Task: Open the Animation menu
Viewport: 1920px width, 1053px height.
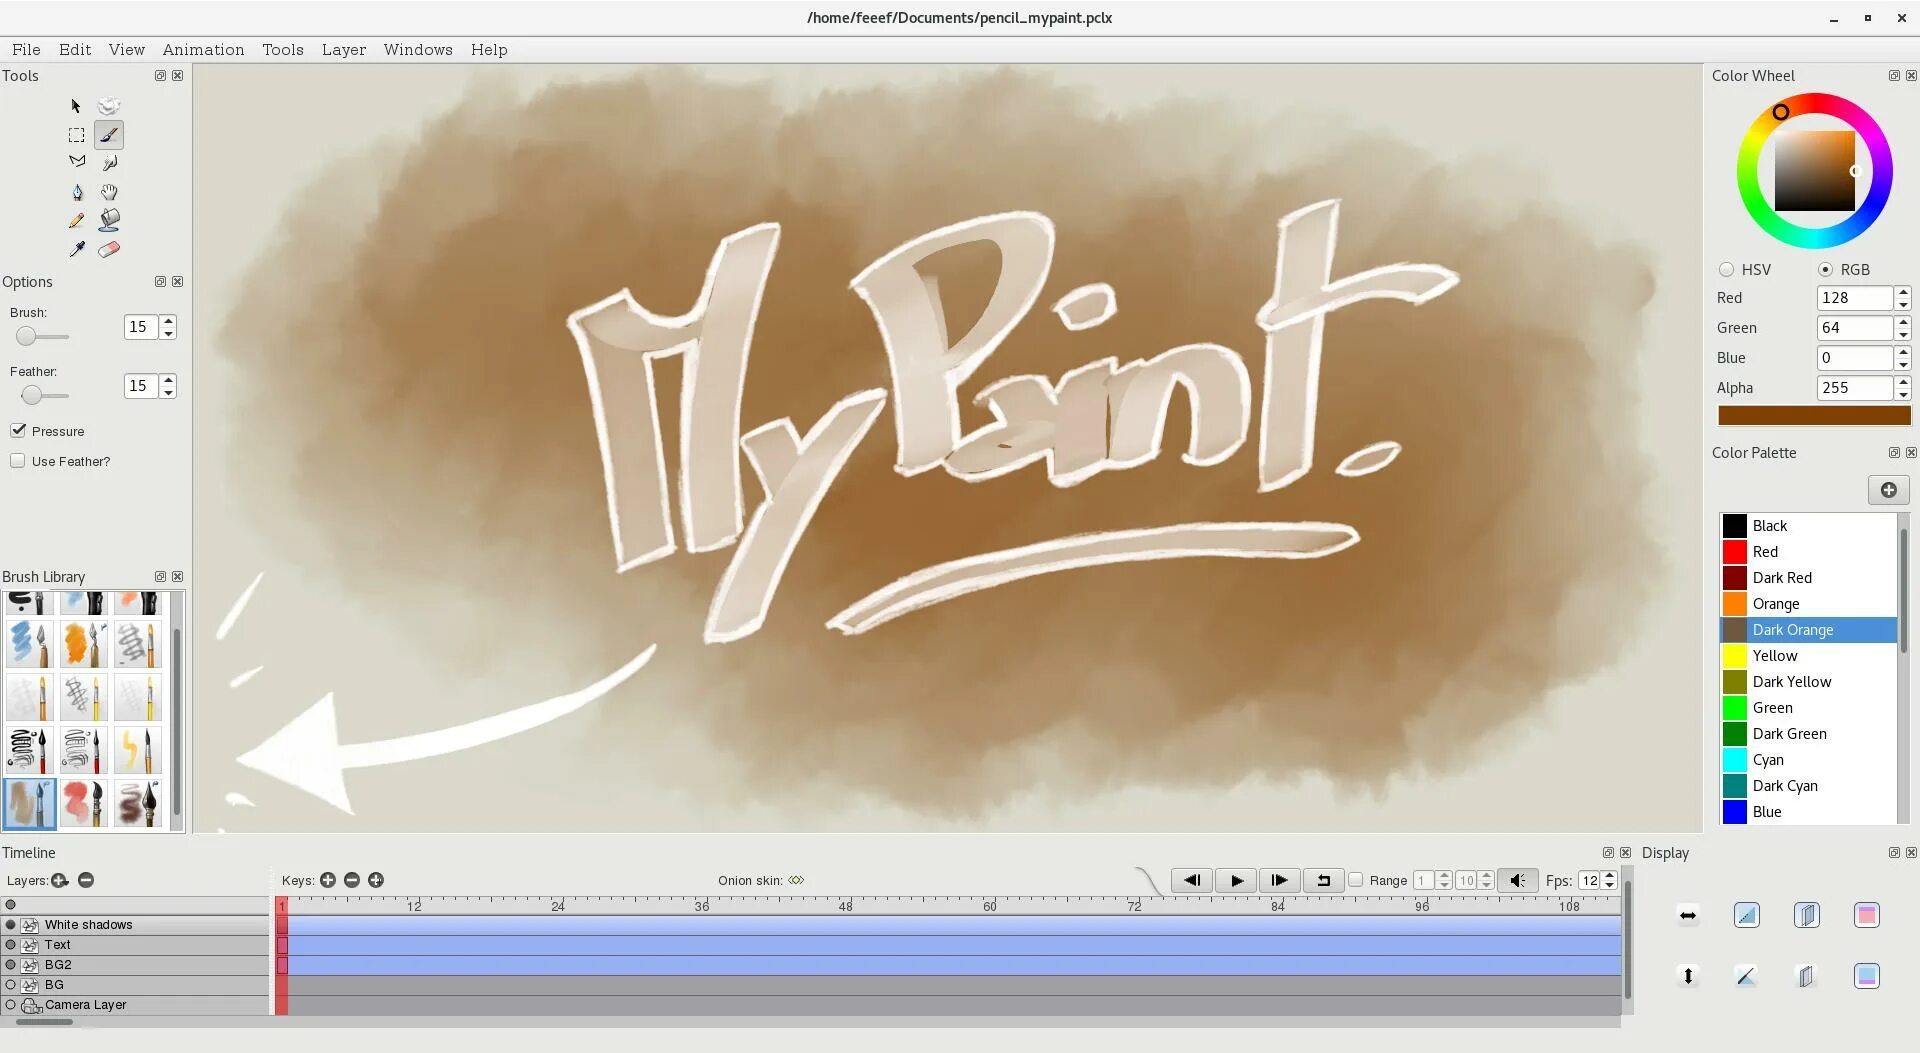Action: coord(203,50)
